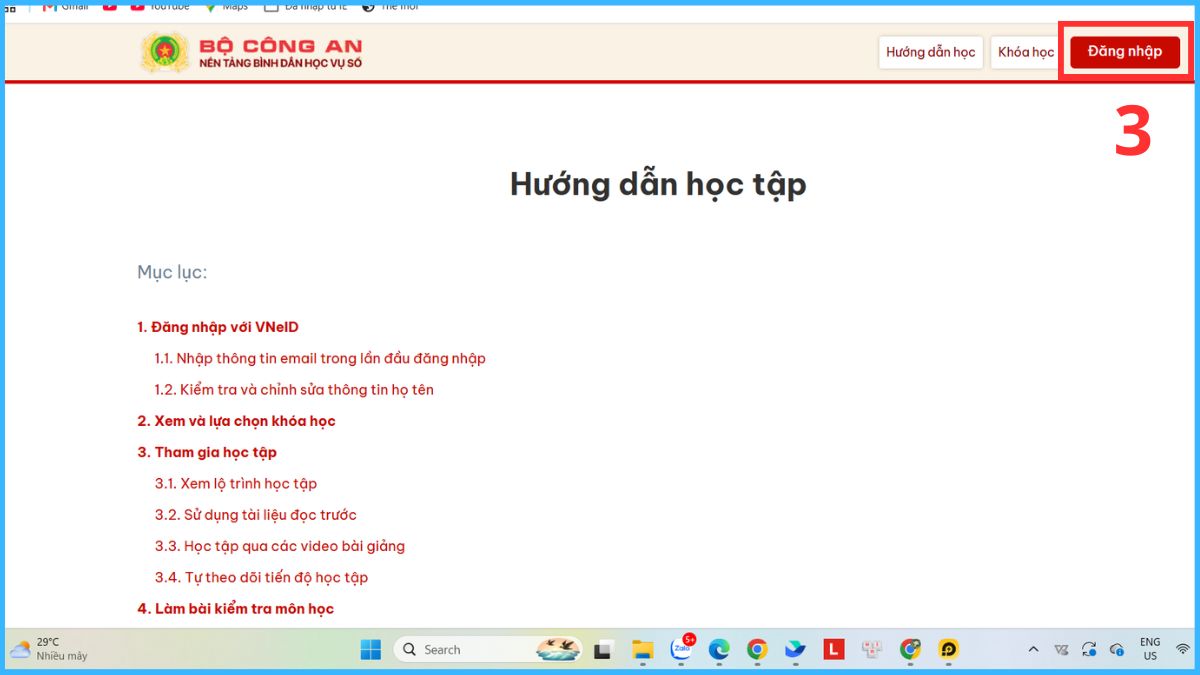The image size is (1200, 675).
Task: Show hidden system tray icons chevron
Action: [1033, 649]
